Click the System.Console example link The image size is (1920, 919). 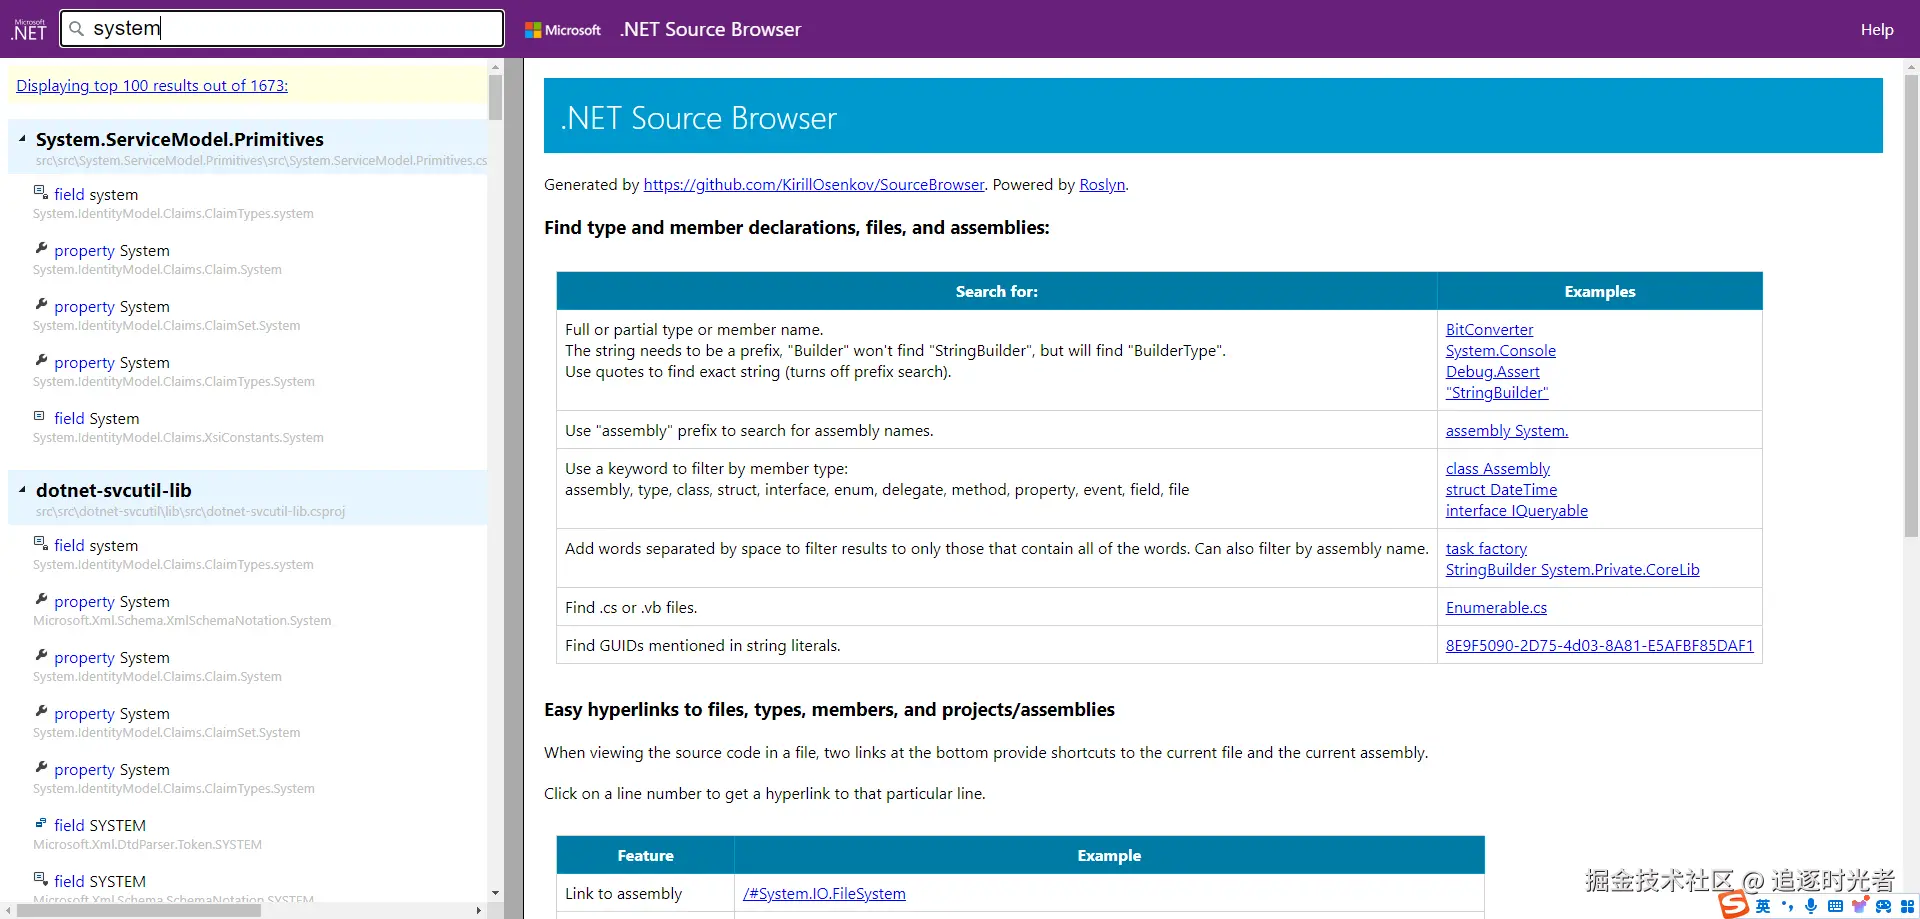pyautogui.click(x=1501, y=351)
